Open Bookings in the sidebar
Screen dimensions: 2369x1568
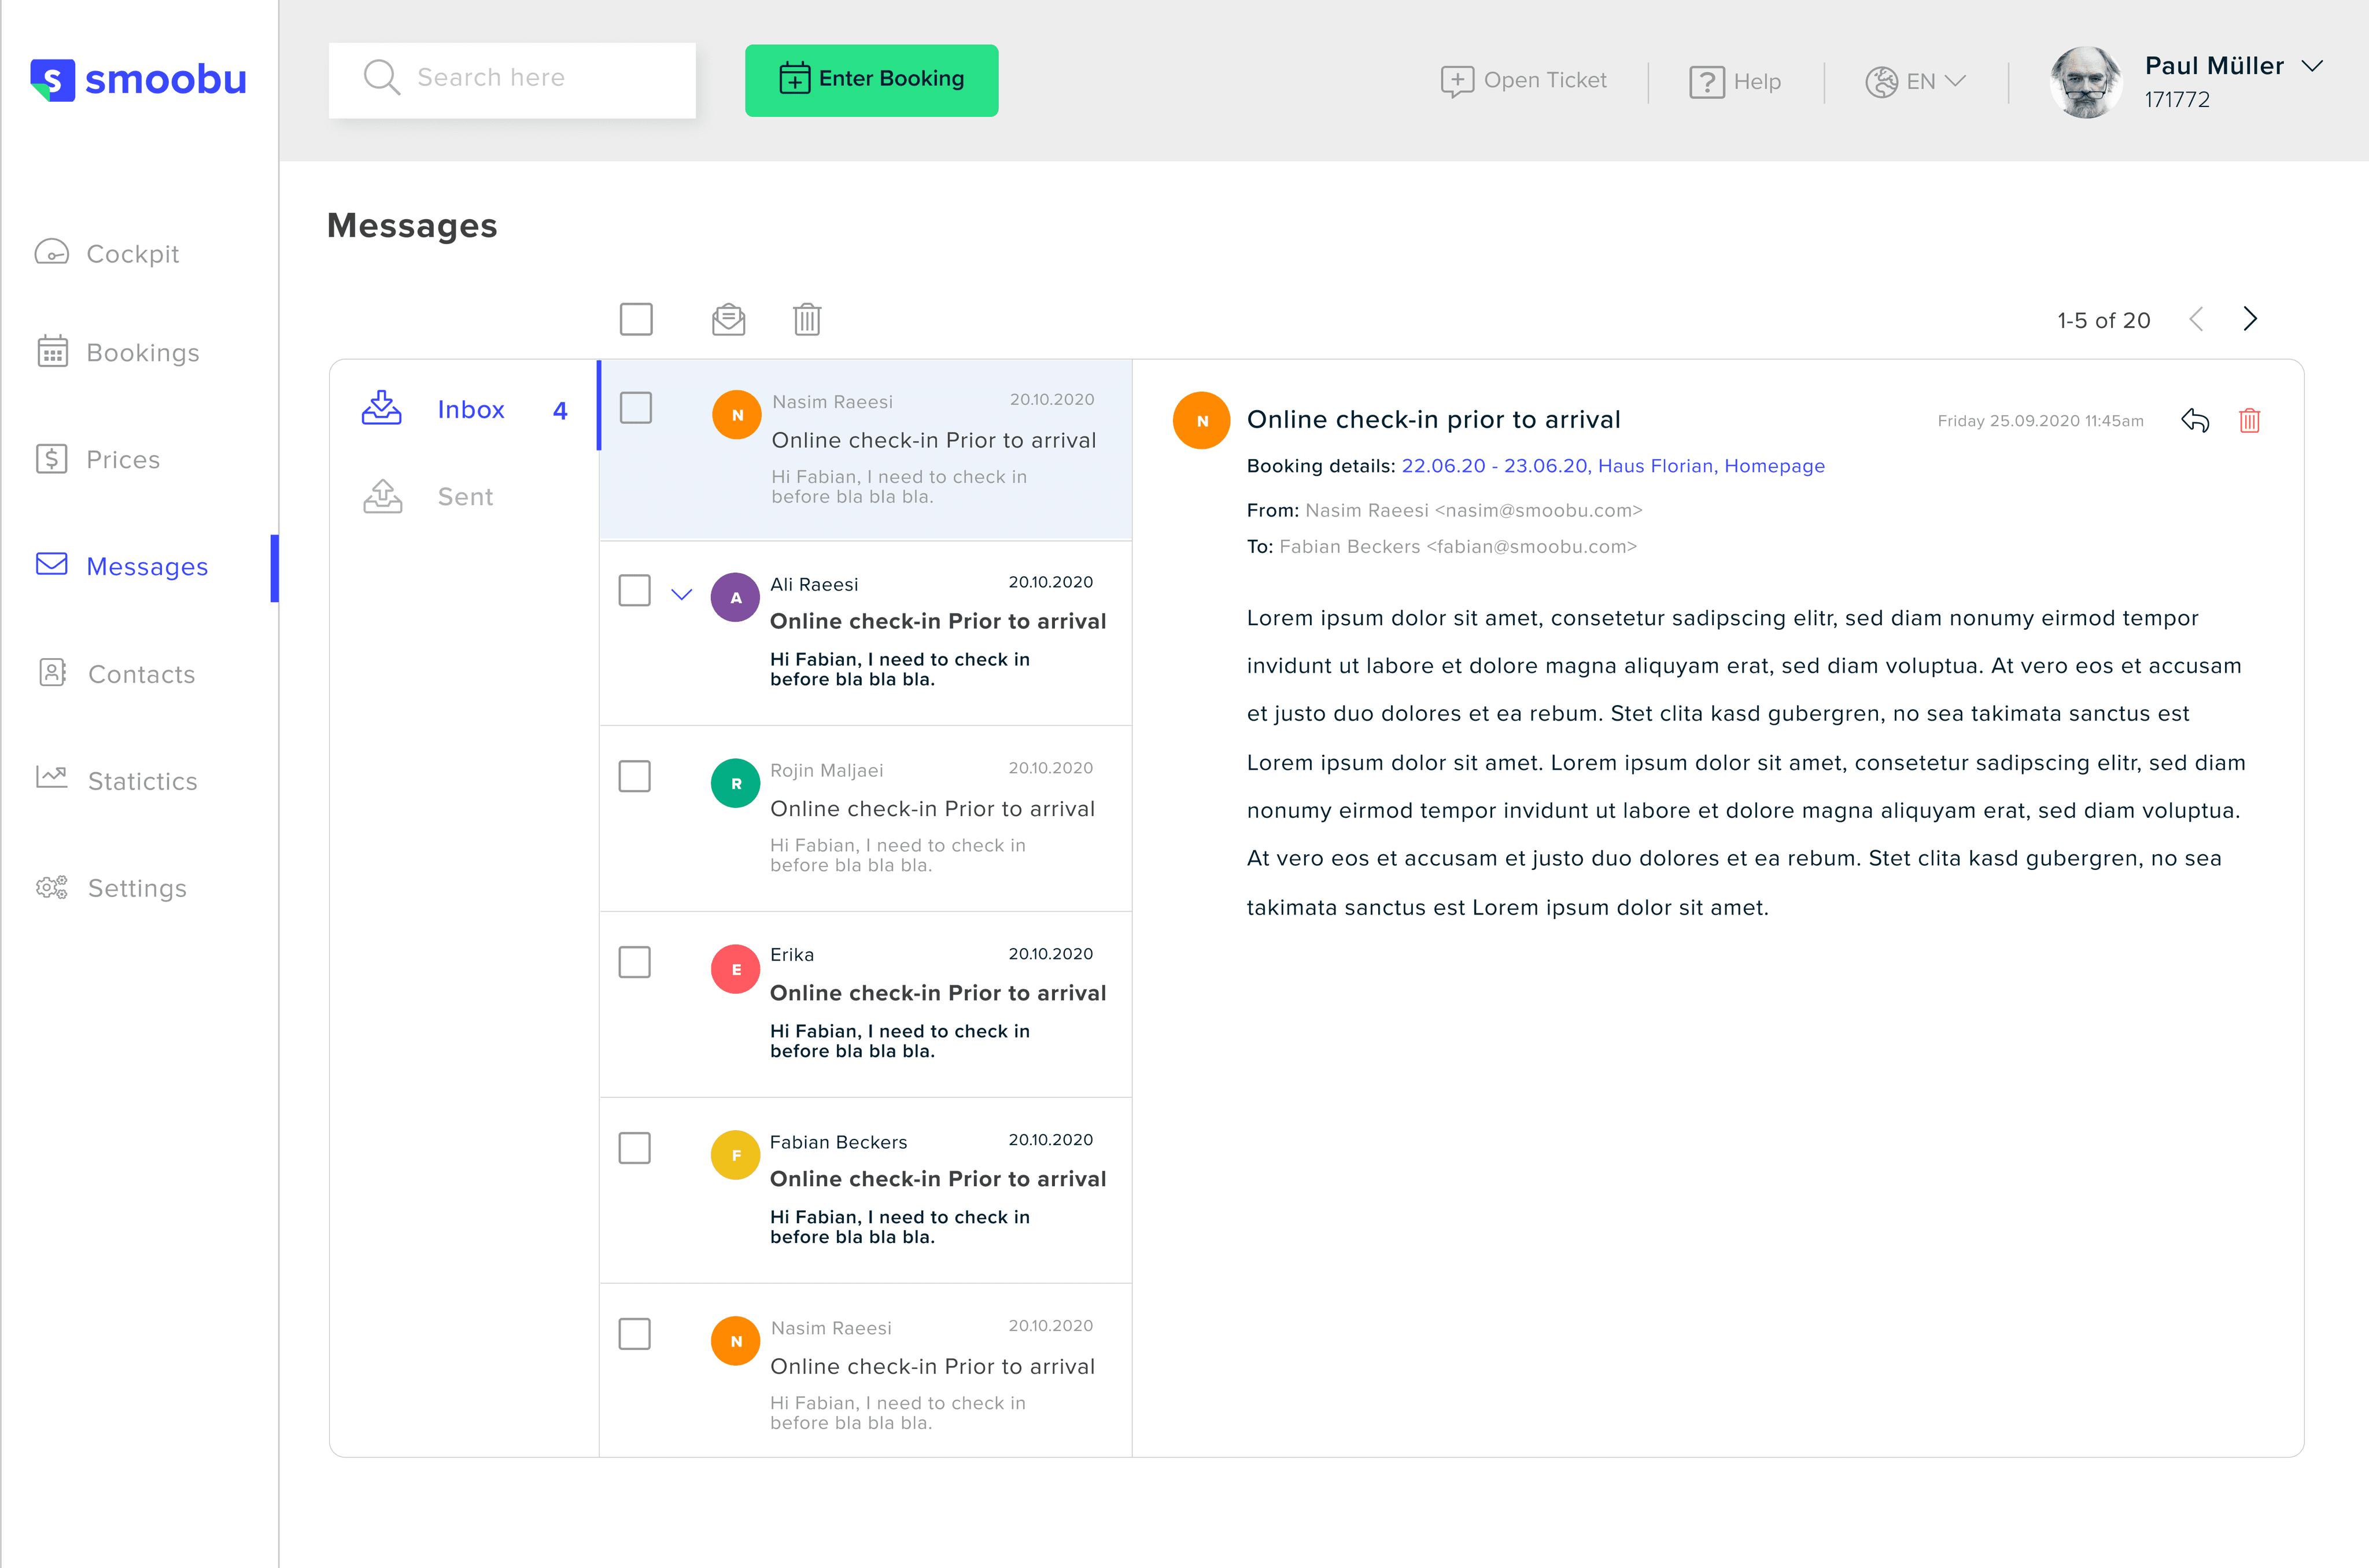click(x=142, y=353)
